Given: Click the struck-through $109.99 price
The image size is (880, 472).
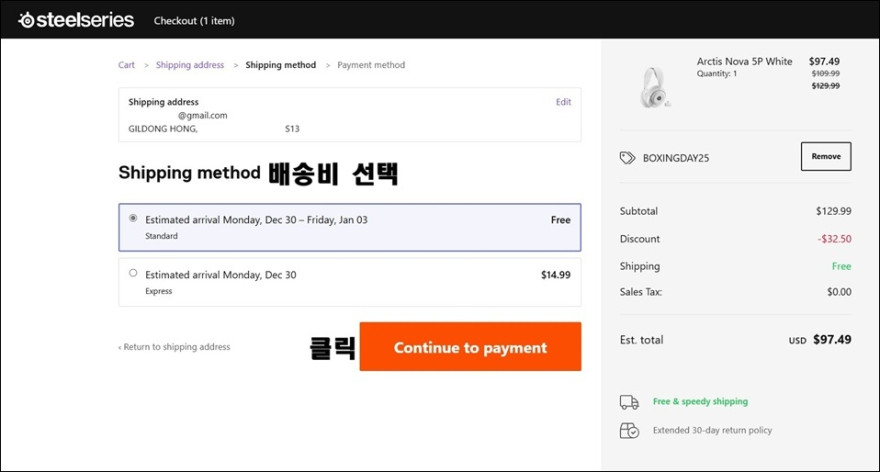Looking at the screenshot, I should click(826, 74).
